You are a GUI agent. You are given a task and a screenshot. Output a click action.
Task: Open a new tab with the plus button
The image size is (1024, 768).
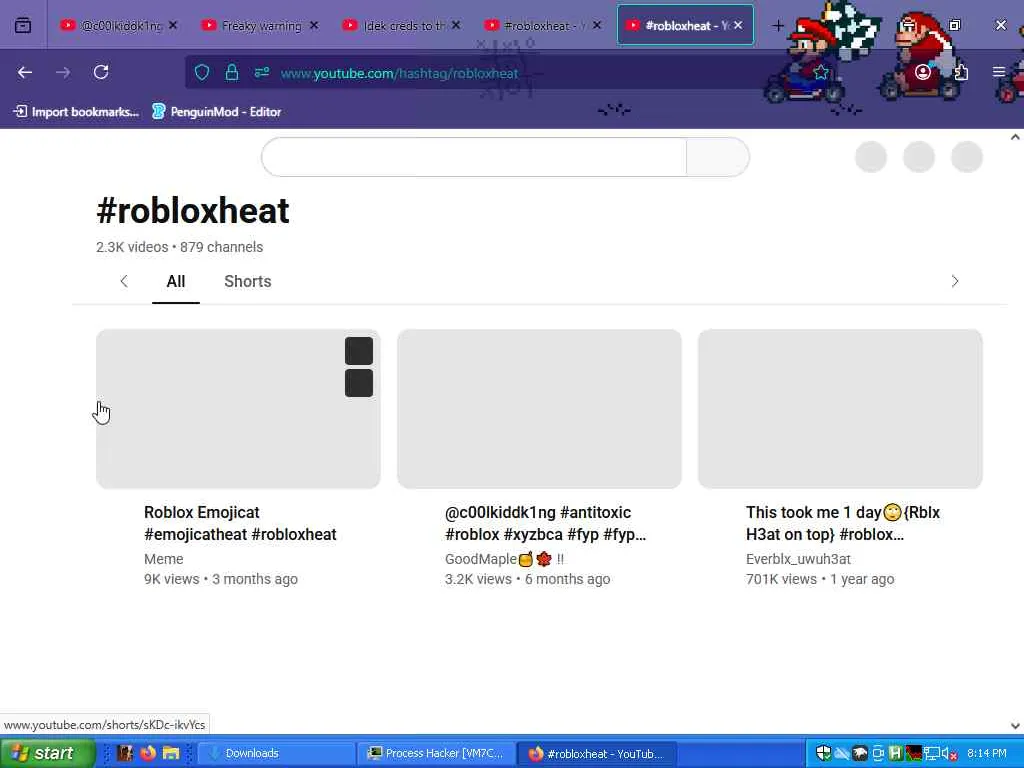click(778, 25)
